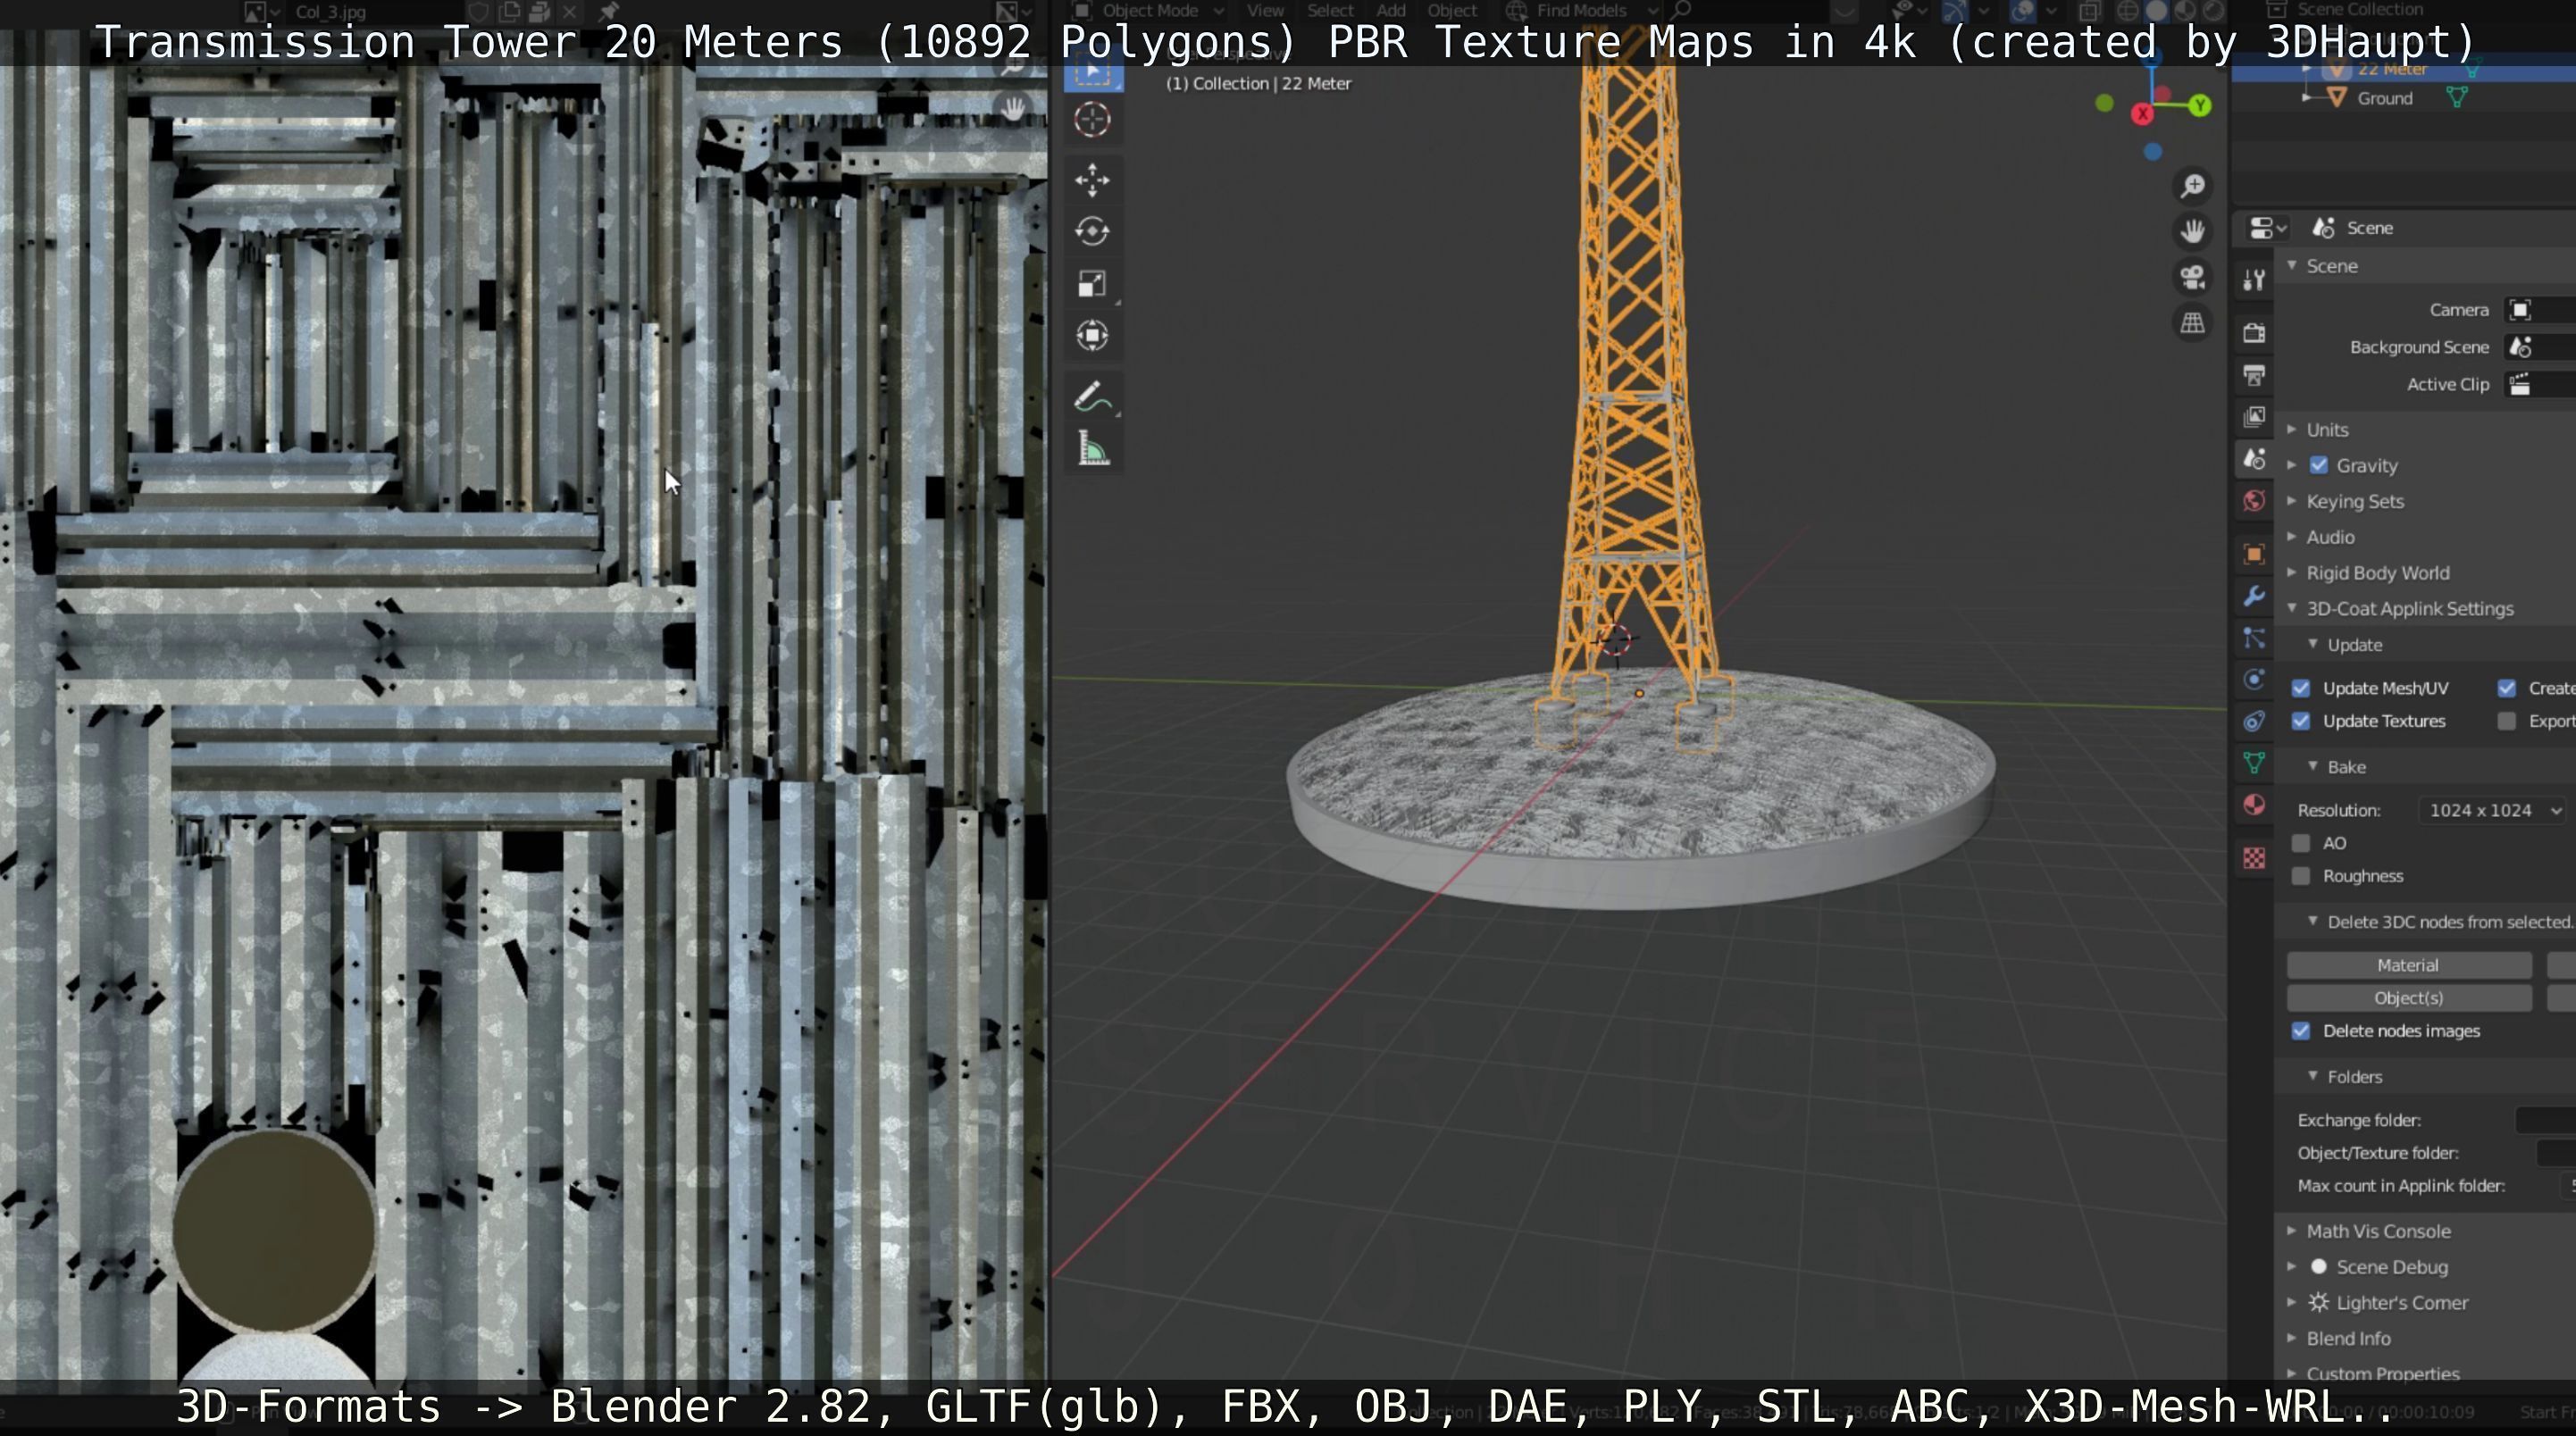Open the Active Tool properties tab
This screenshot has width=2576, height=1436.
coord(2254,280)
